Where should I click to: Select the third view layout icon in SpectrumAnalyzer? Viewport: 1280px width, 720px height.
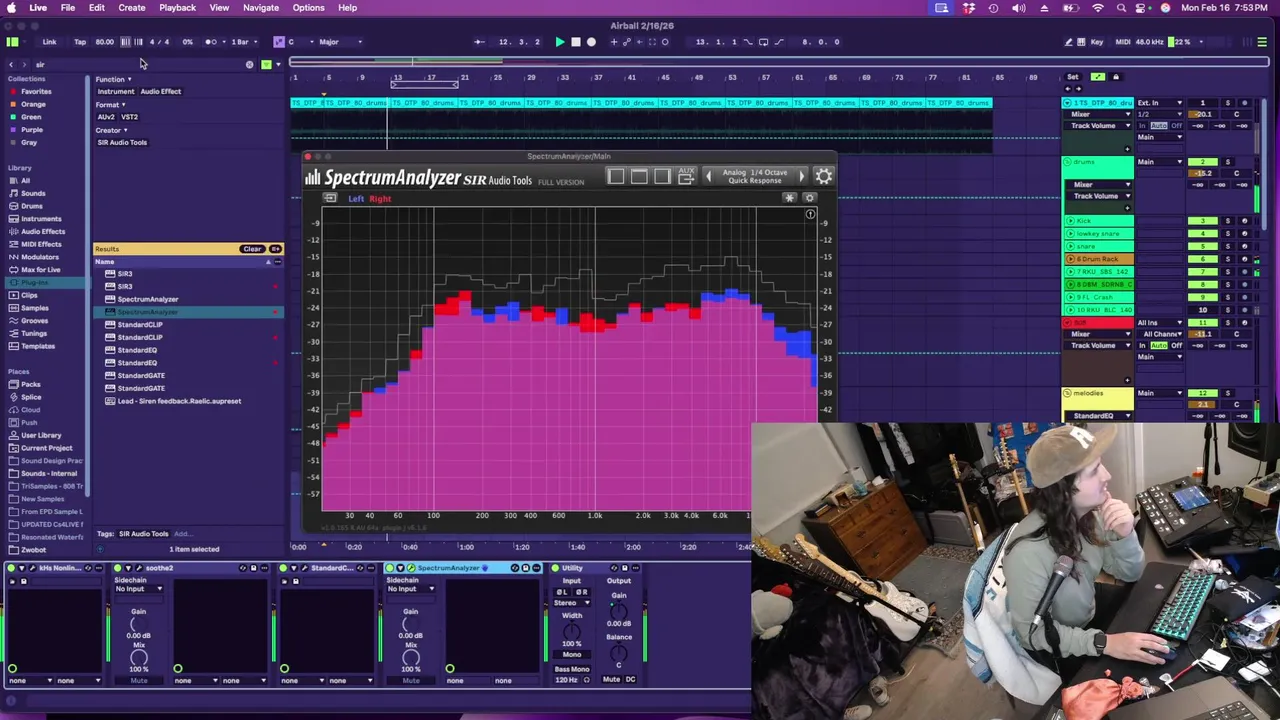pyautogui.click(x=662, y=177)
